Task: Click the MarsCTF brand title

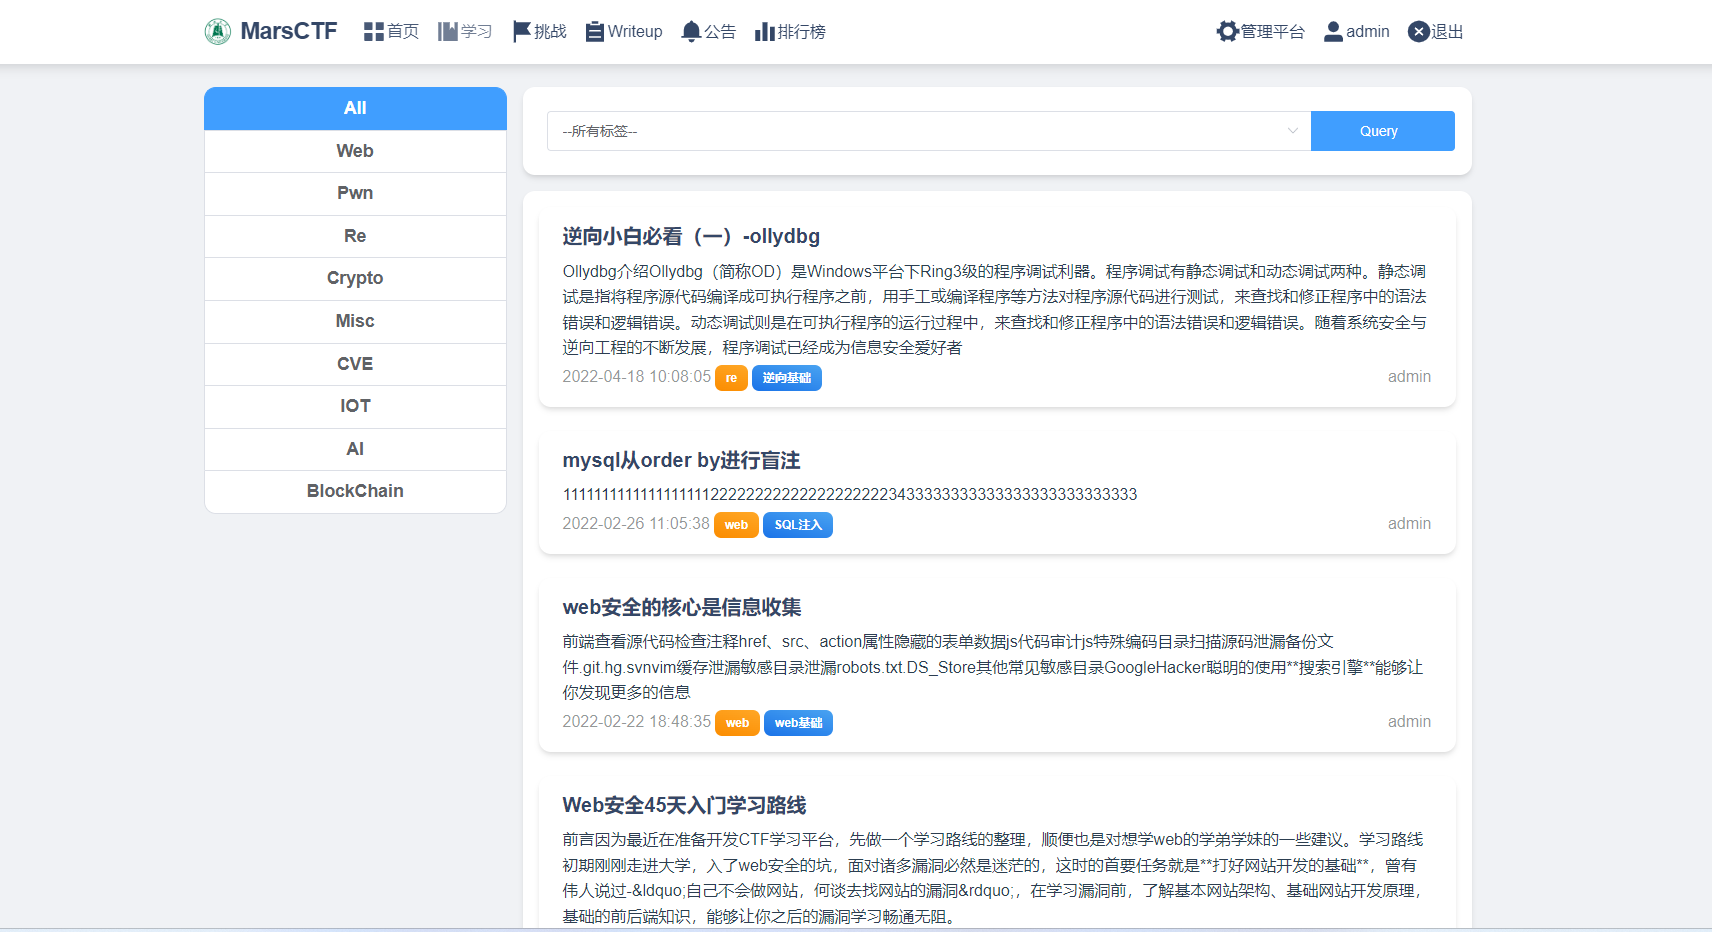Action: click(x=289, y=31)
